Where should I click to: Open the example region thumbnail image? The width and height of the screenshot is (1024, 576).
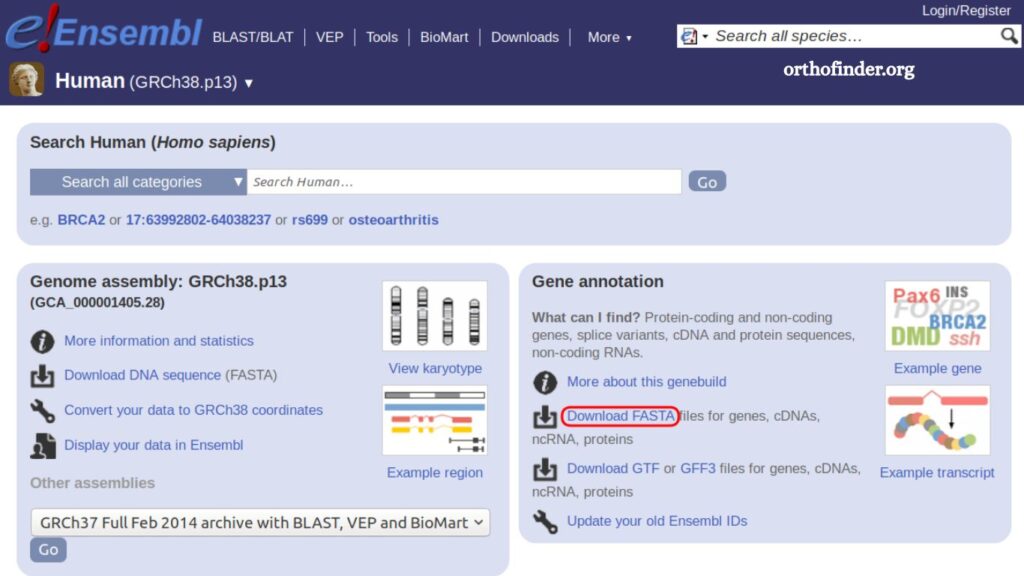click(x=435, y=421)
